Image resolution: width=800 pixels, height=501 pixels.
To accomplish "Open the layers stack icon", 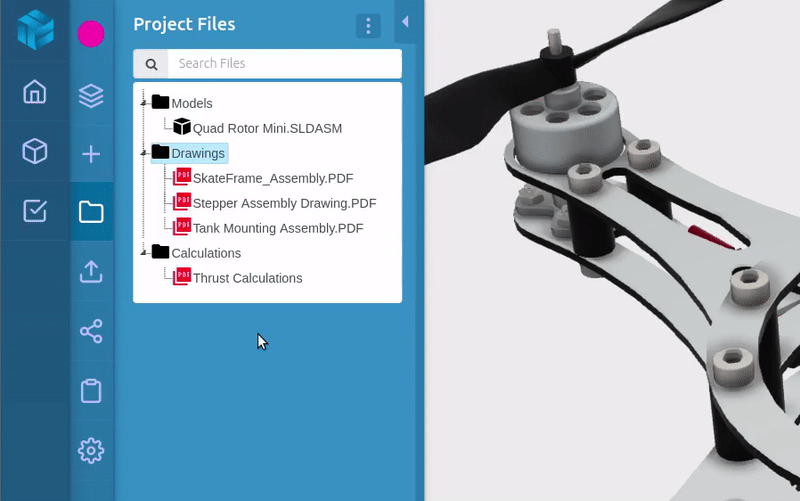I will click(91, 95).
